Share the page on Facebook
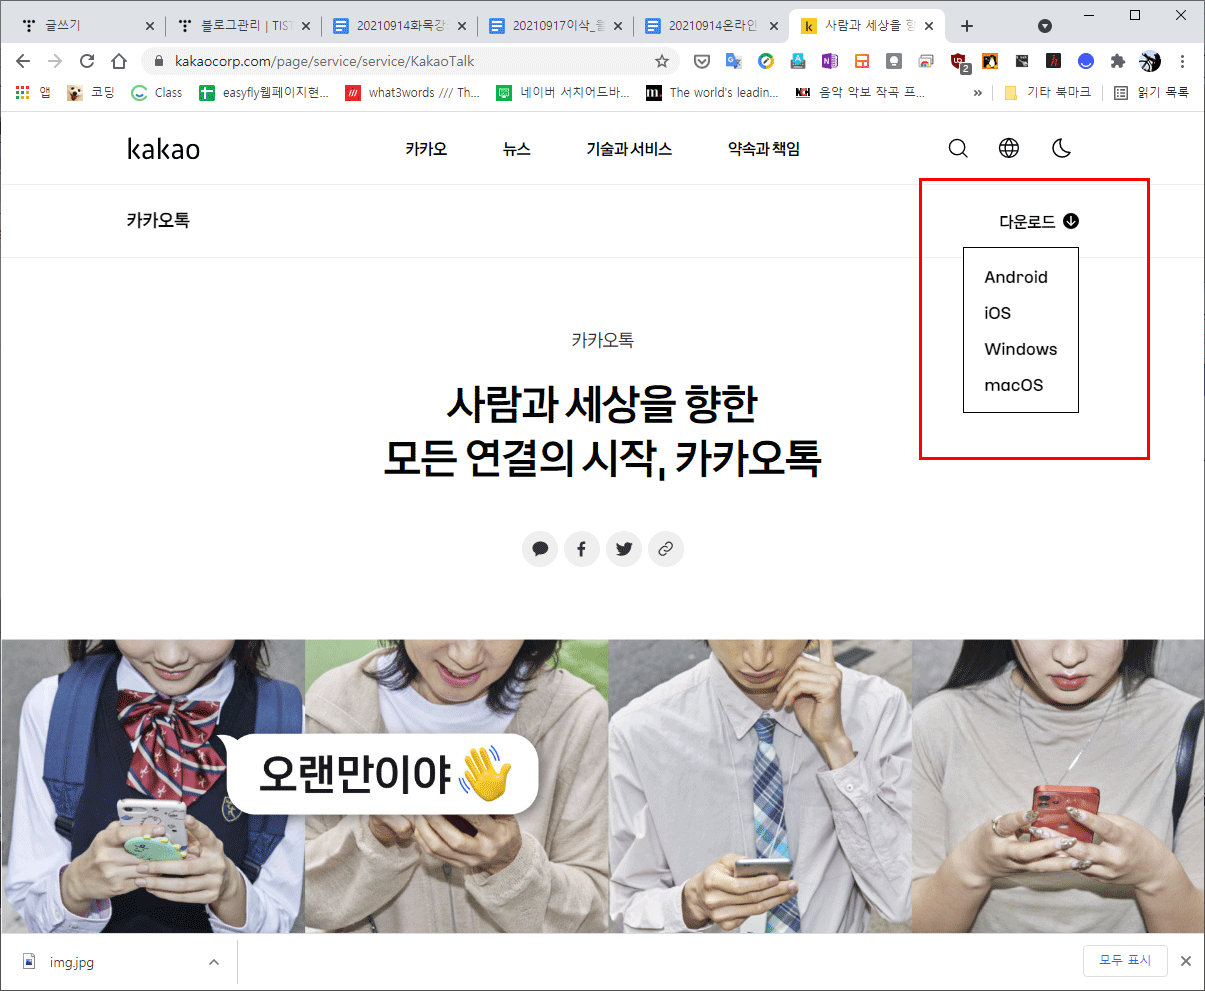 [582, 548]
